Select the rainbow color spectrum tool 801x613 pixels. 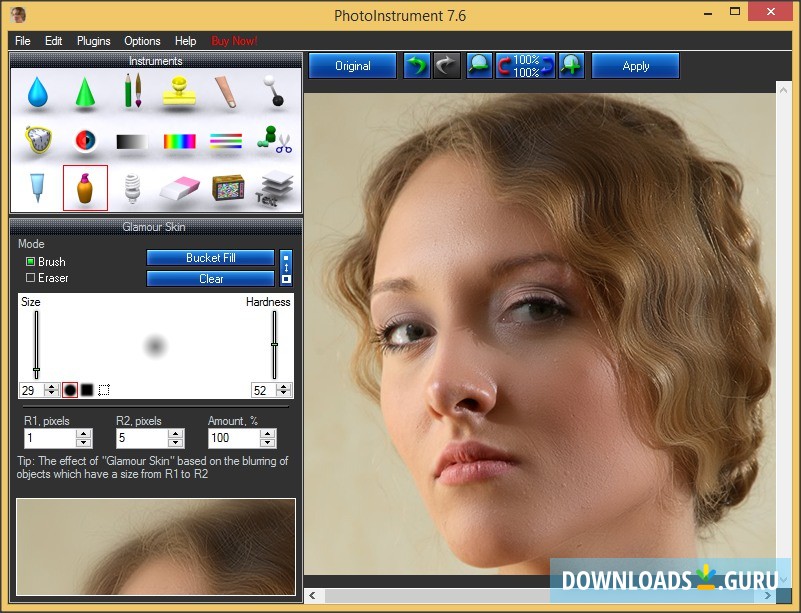pos(179,141)
